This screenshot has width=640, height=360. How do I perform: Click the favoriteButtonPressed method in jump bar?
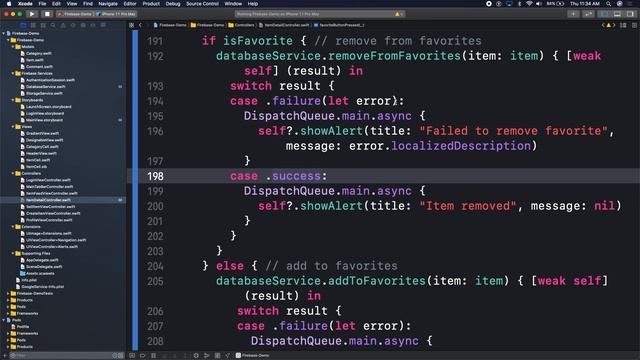pyautogui.click(x=339, y=25)
